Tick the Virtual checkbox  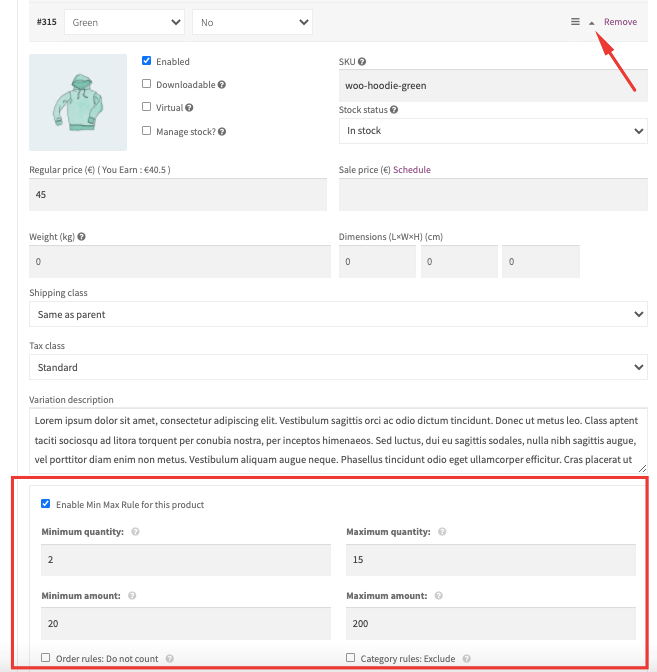(x=147, y=107)
